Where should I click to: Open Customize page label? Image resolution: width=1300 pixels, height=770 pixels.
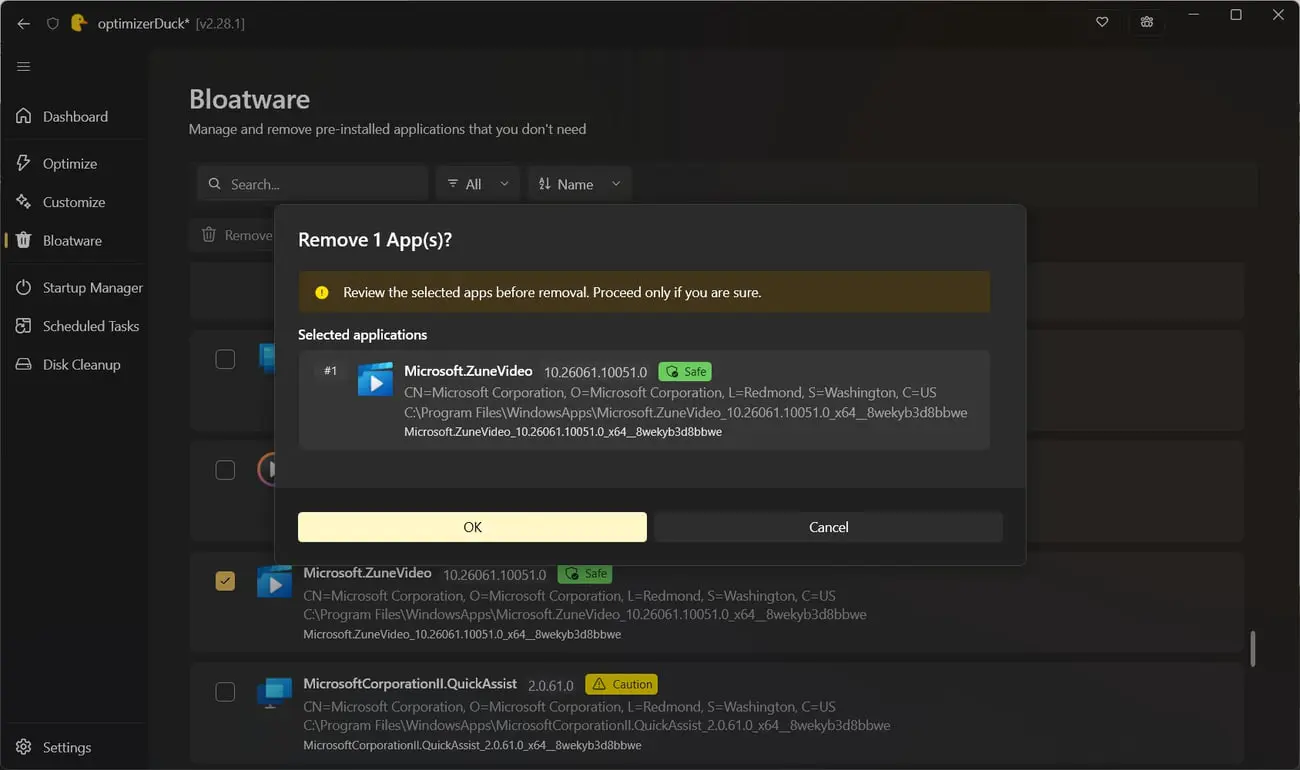pos(74,202)
